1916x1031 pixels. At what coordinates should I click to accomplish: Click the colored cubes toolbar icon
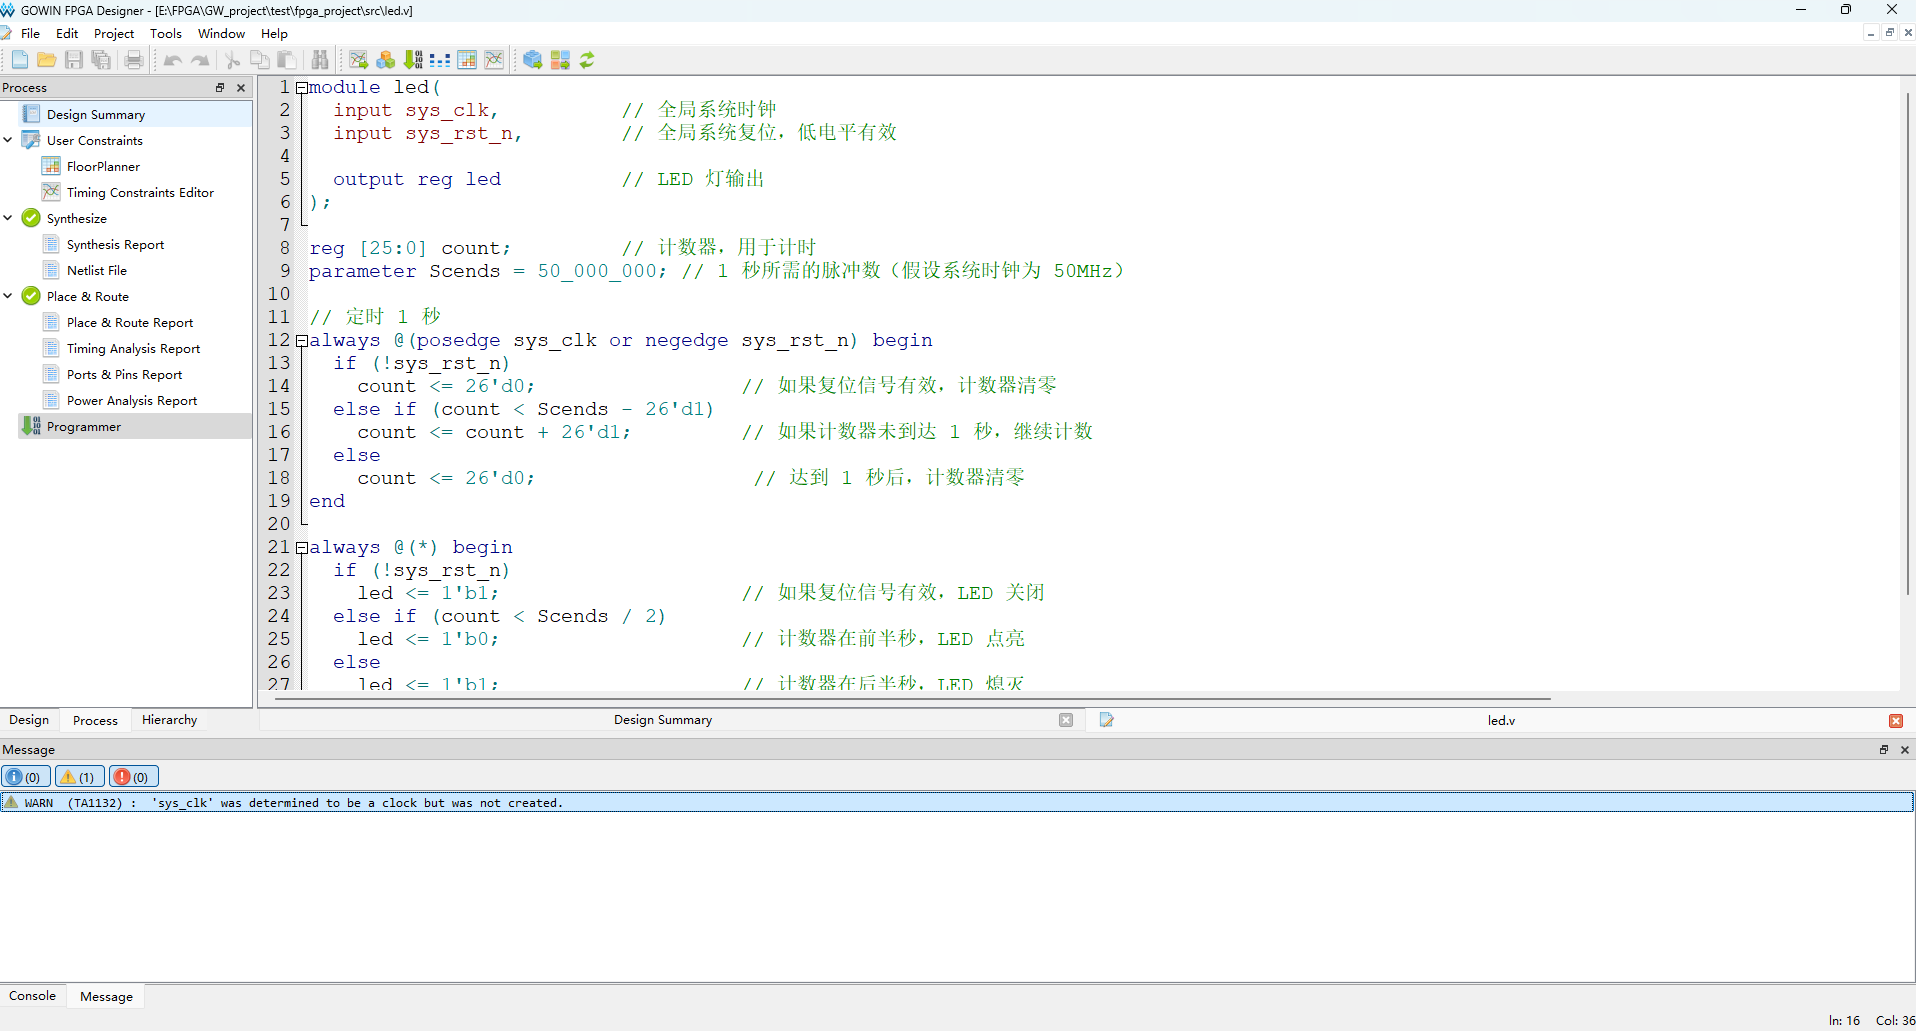[386, 60]
